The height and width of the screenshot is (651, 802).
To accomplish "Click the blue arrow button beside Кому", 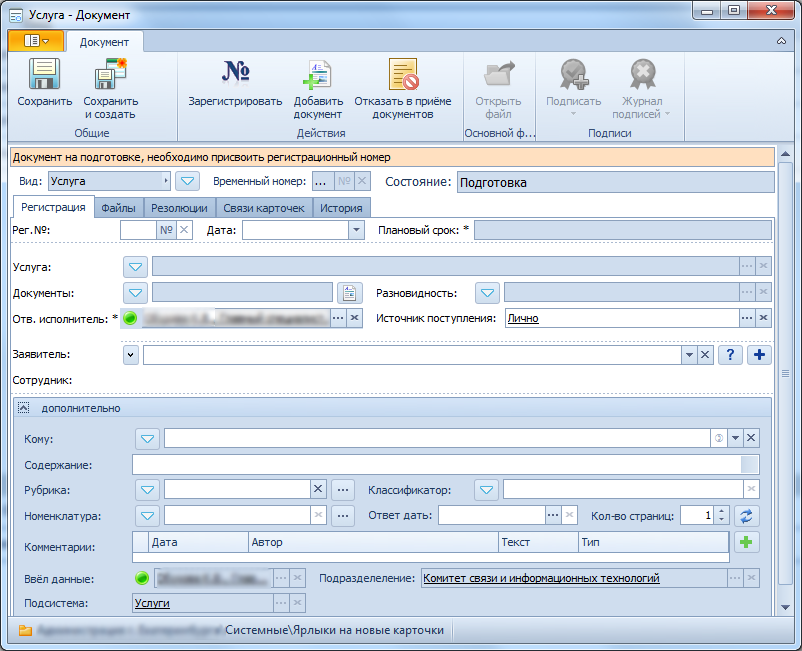I will click(147, 439).
